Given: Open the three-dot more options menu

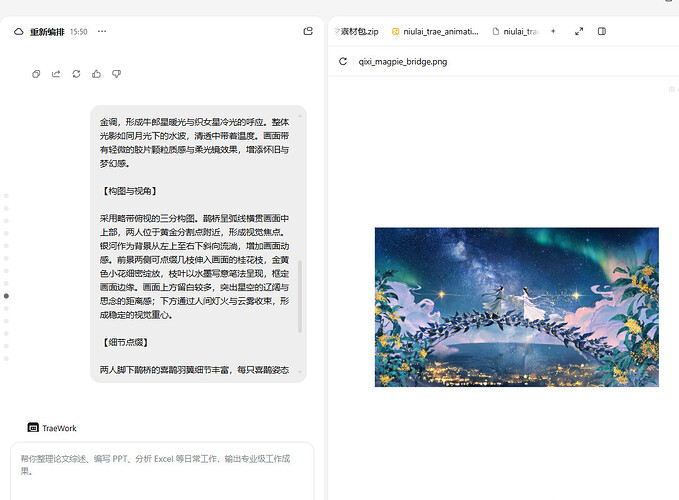Looking at the screenshot, I should coord(102,31).
